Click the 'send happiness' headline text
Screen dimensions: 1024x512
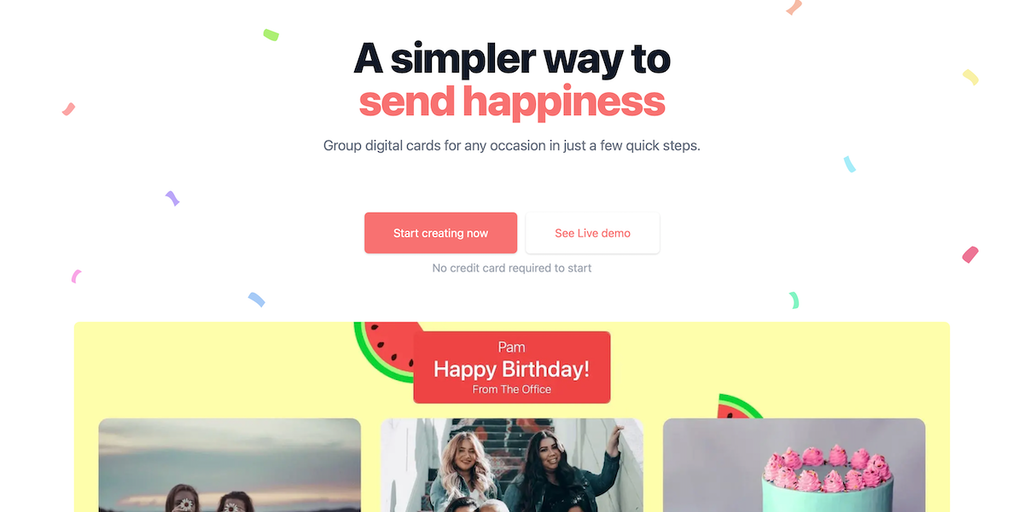(x=512, y=102)
